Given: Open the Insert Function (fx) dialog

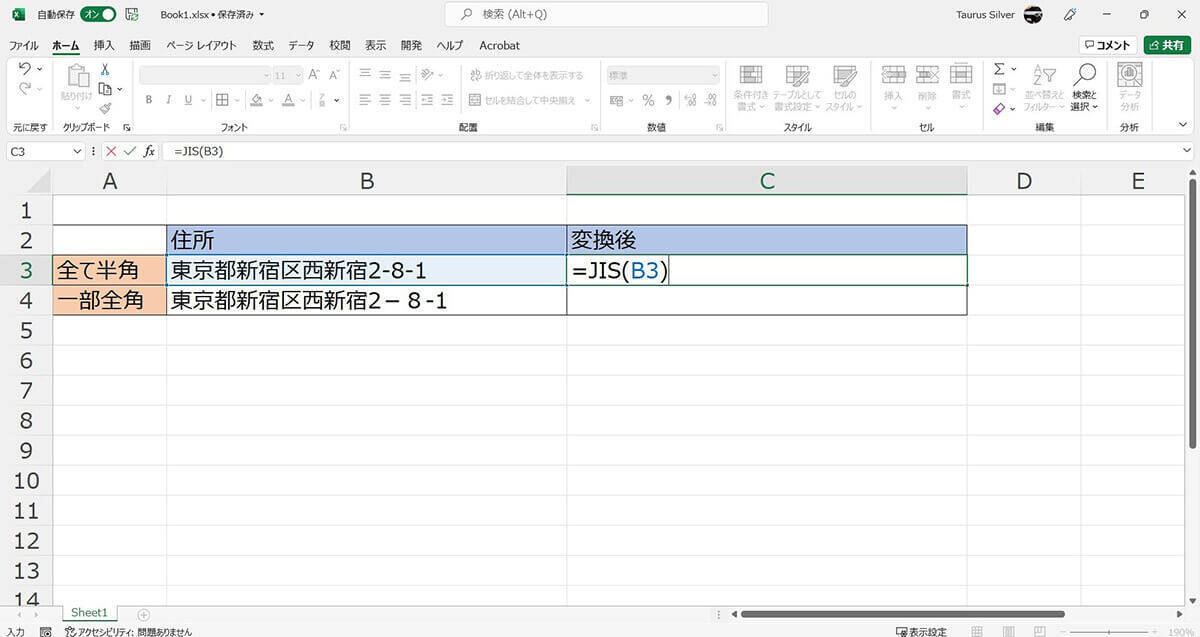Looking at the screenshot, I should 149,151.
